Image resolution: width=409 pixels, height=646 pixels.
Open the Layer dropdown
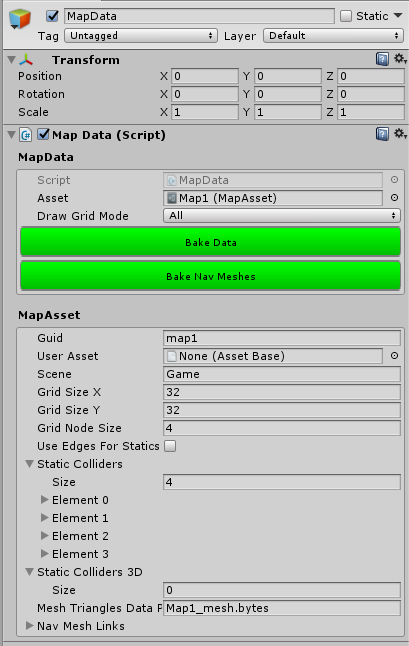334,36
